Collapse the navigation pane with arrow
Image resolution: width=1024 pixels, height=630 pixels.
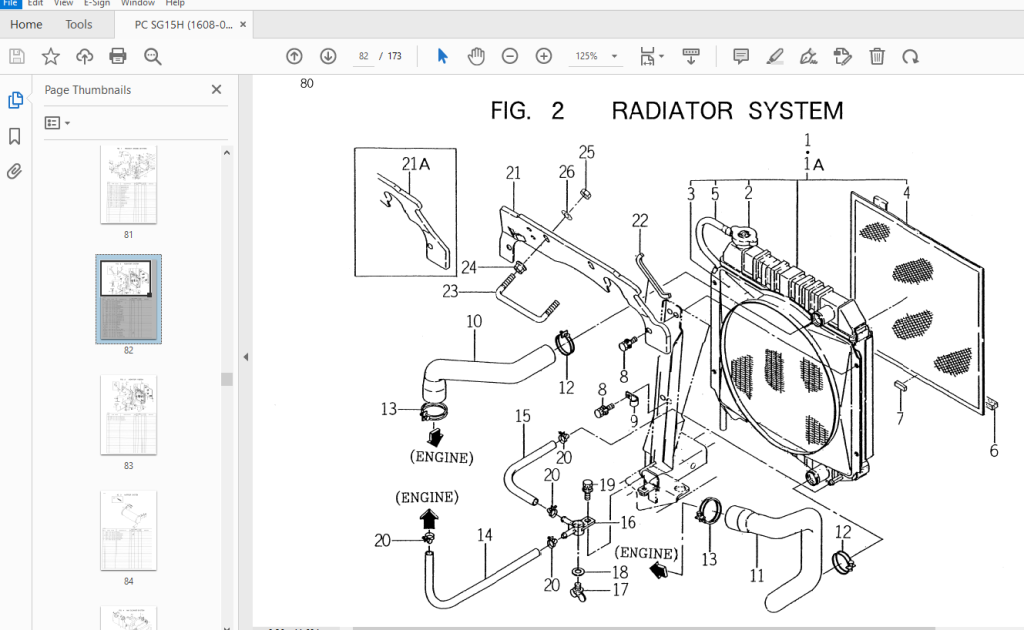(x=246, y=357)
